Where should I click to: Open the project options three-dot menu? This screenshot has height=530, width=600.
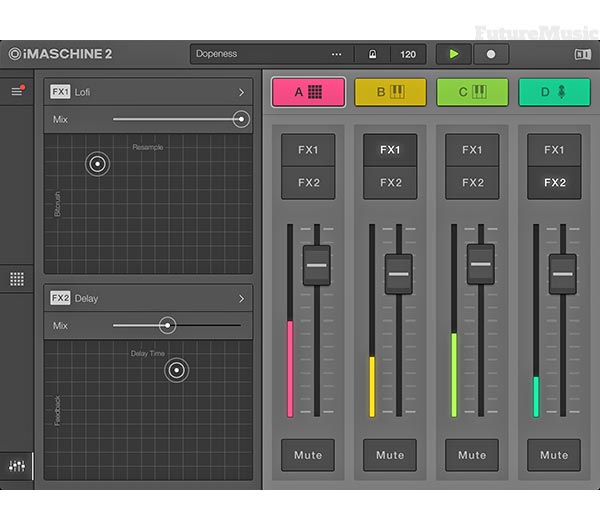click(x=336, y=54)
